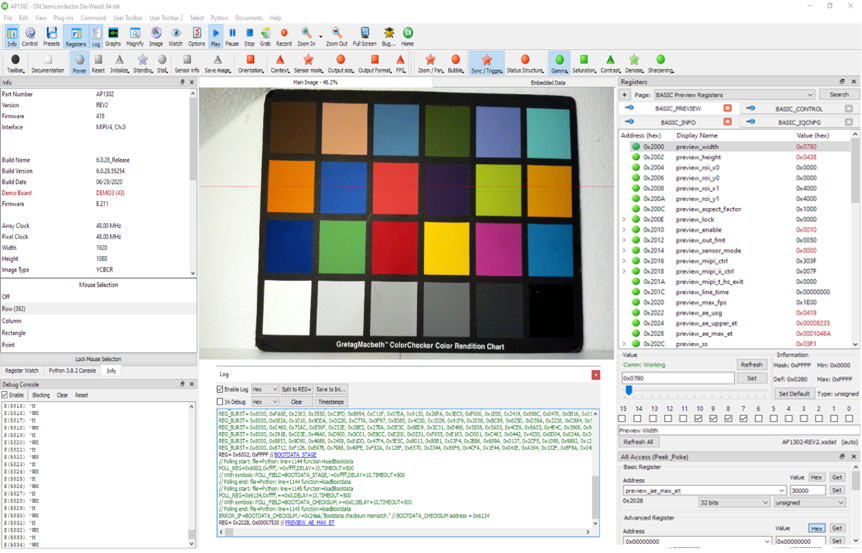Adjust the register Value slider handle
This screenshot has height=553, width=862.
click(629, 390)
